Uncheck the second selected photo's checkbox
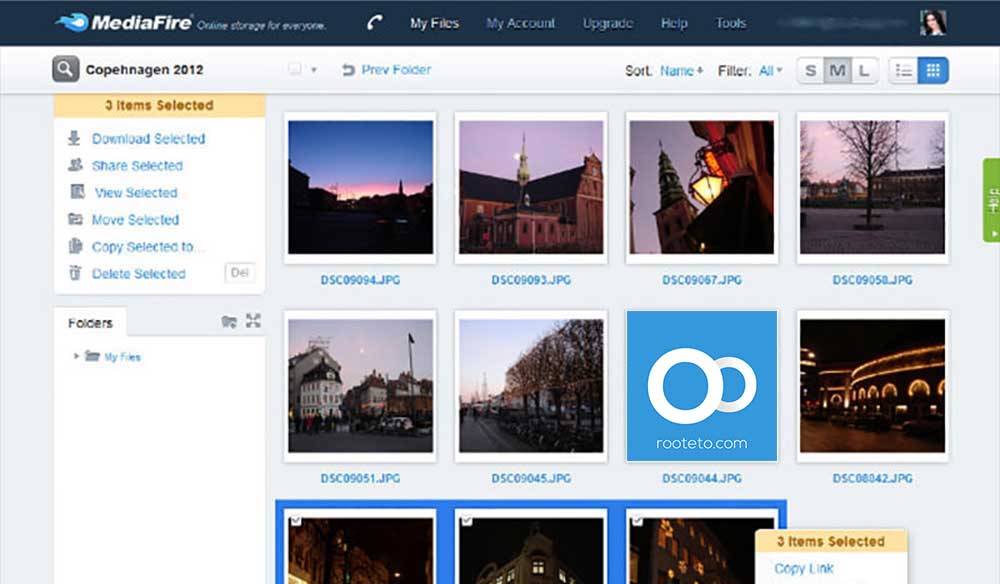This screenshot has height=584, width=1000. coord(467,521)
